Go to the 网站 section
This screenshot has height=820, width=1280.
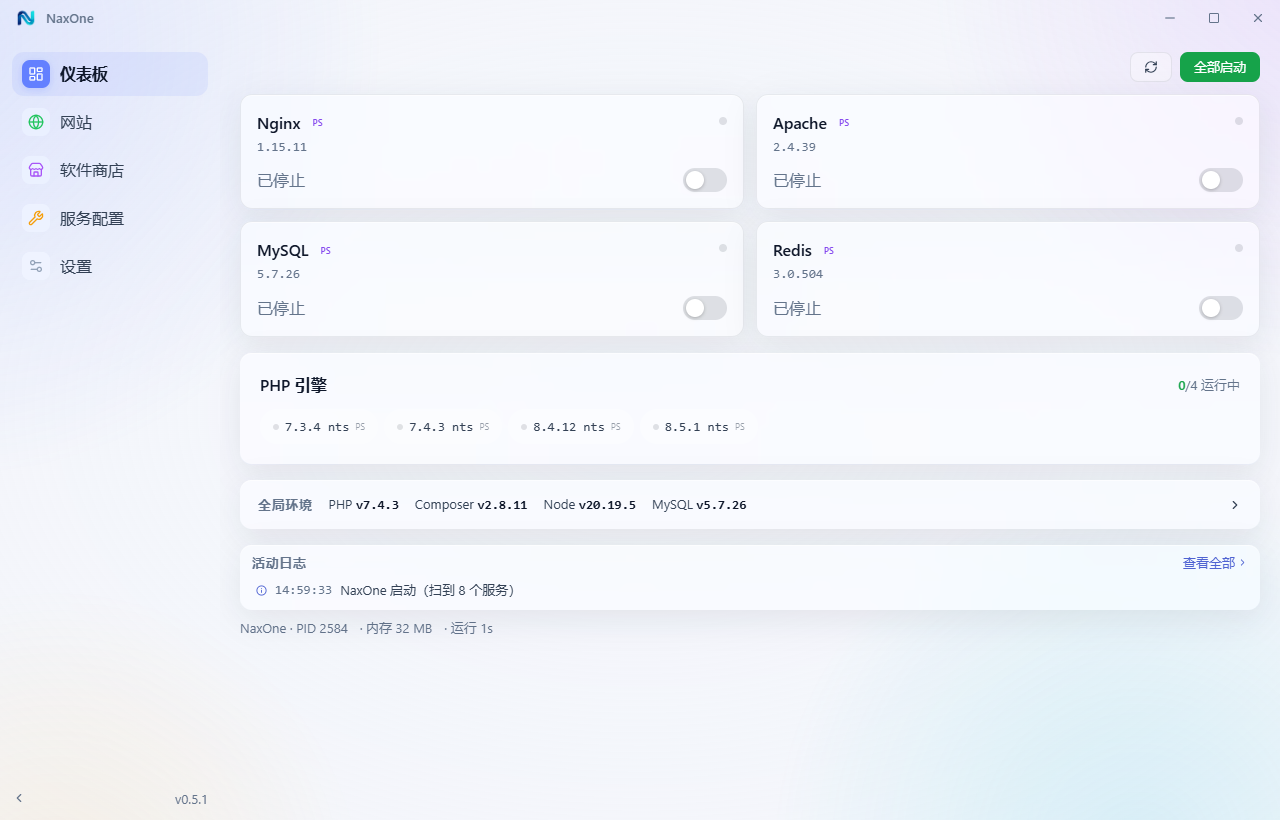(110, 122)
